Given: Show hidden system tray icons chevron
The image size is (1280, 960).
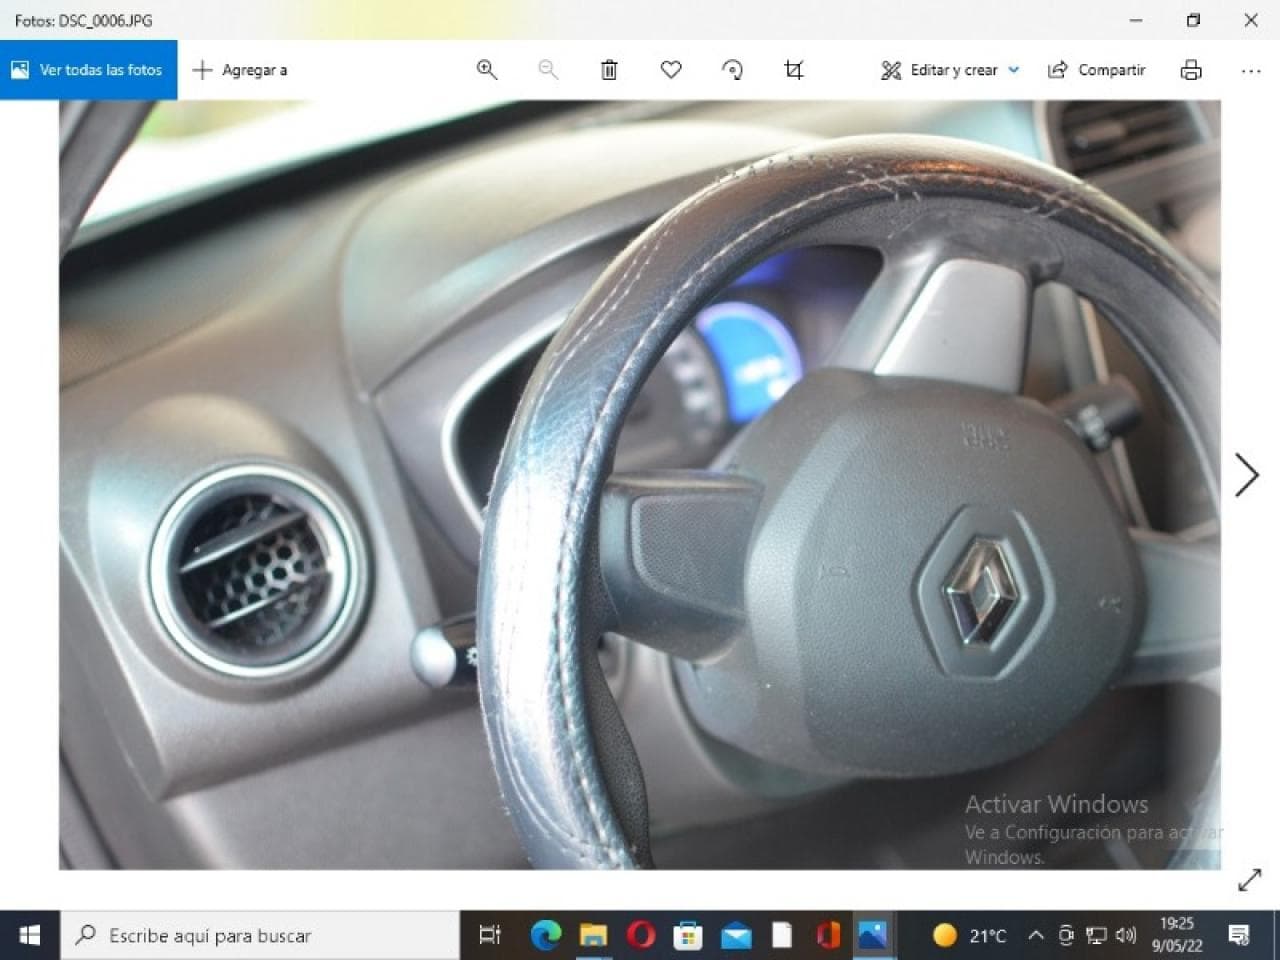Looking at the screenshot, I should pyautogui.click(x=1036, y=936).
